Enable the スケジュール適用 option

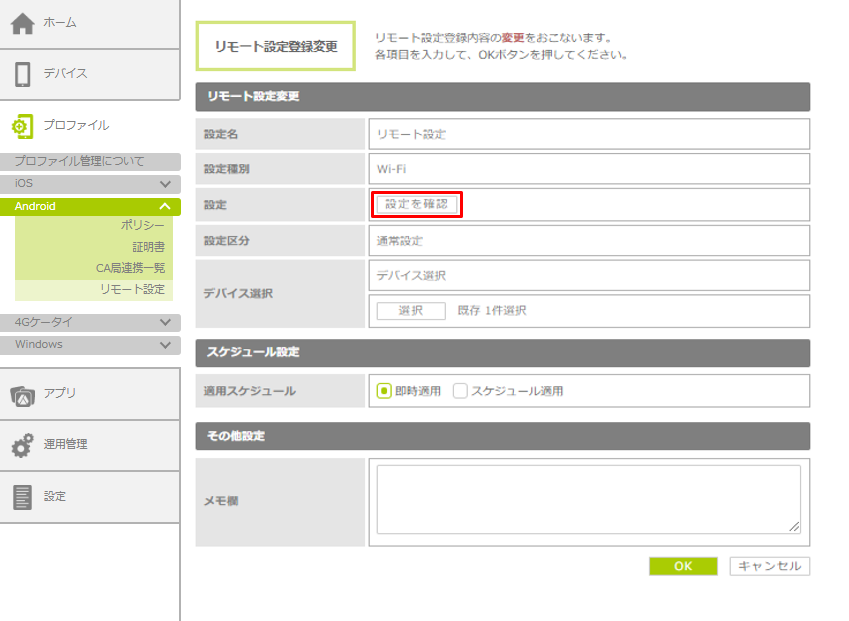point(460,391)
